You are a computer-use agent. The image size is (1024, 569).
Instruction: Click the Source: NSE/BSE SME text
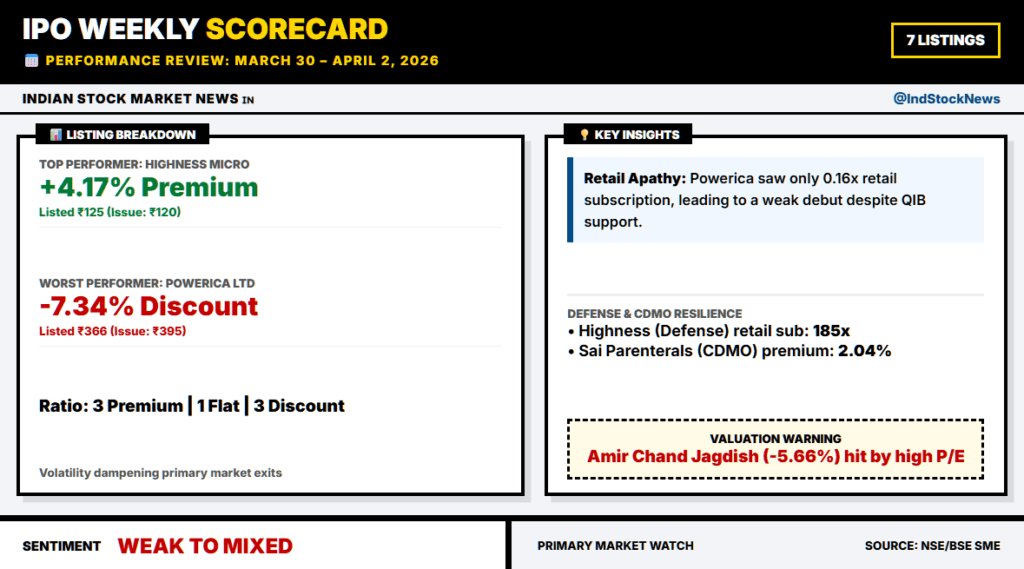932,546
